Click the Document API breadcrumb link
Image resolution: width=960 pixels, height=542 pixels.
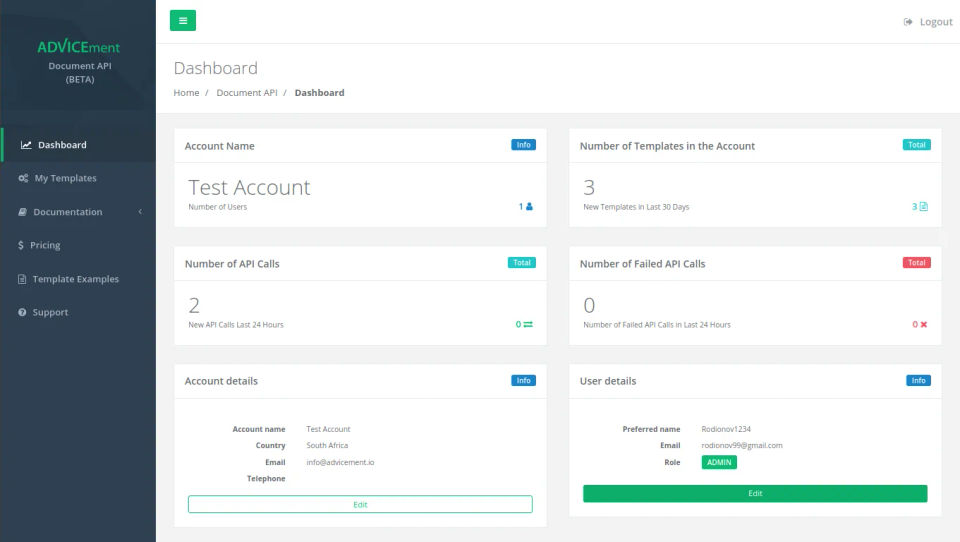246,93
